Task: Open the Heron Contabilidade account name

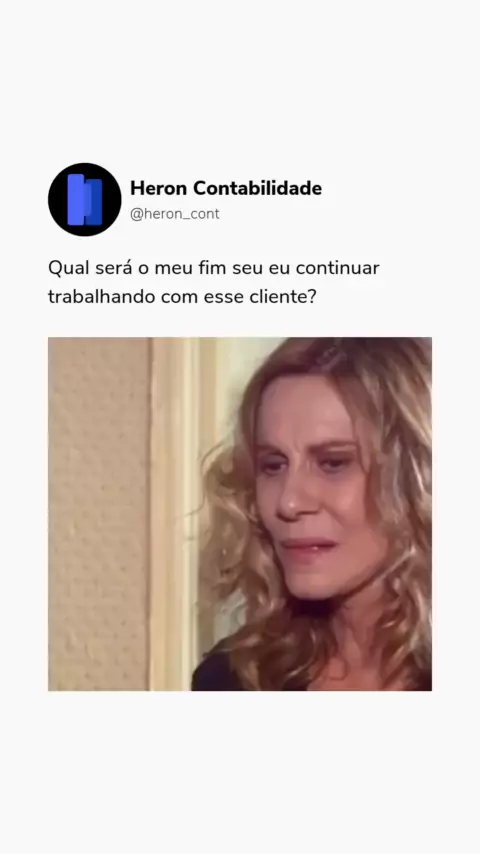Action: (226, 188)
